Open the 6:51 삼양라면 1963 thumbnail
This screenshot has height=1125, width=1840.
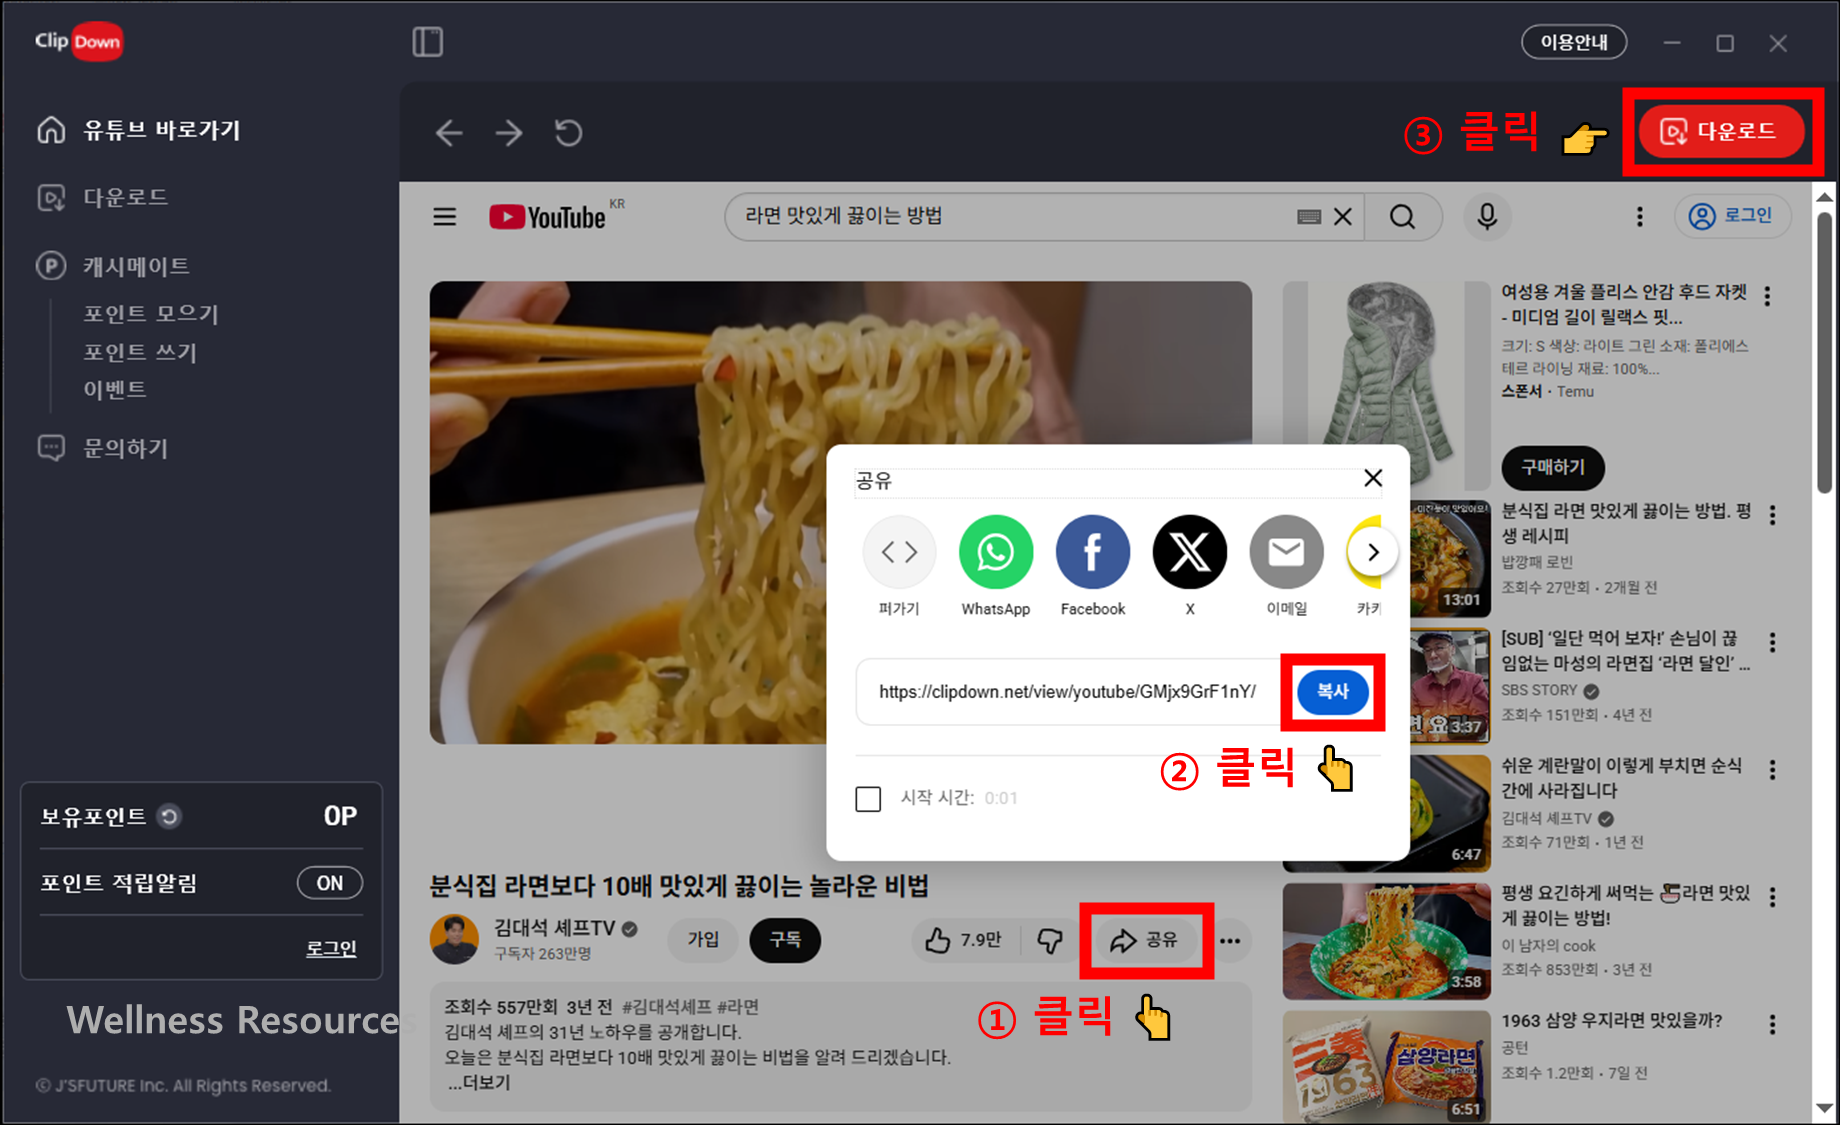point(1387,1067)
